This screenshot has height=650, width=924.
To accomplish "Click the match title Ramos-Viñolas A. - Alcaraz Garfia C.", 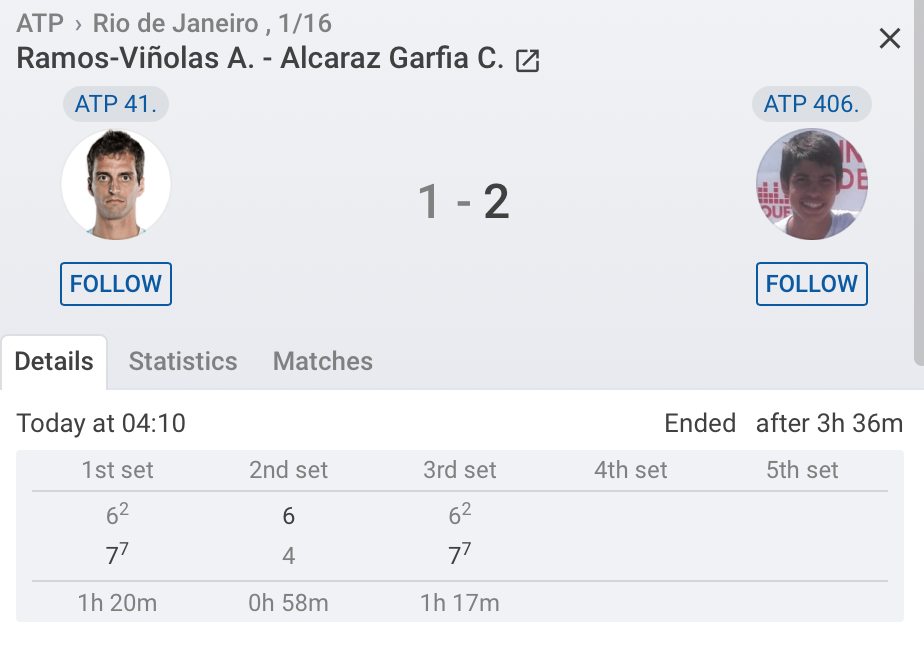I will click(x=260, y=58).
